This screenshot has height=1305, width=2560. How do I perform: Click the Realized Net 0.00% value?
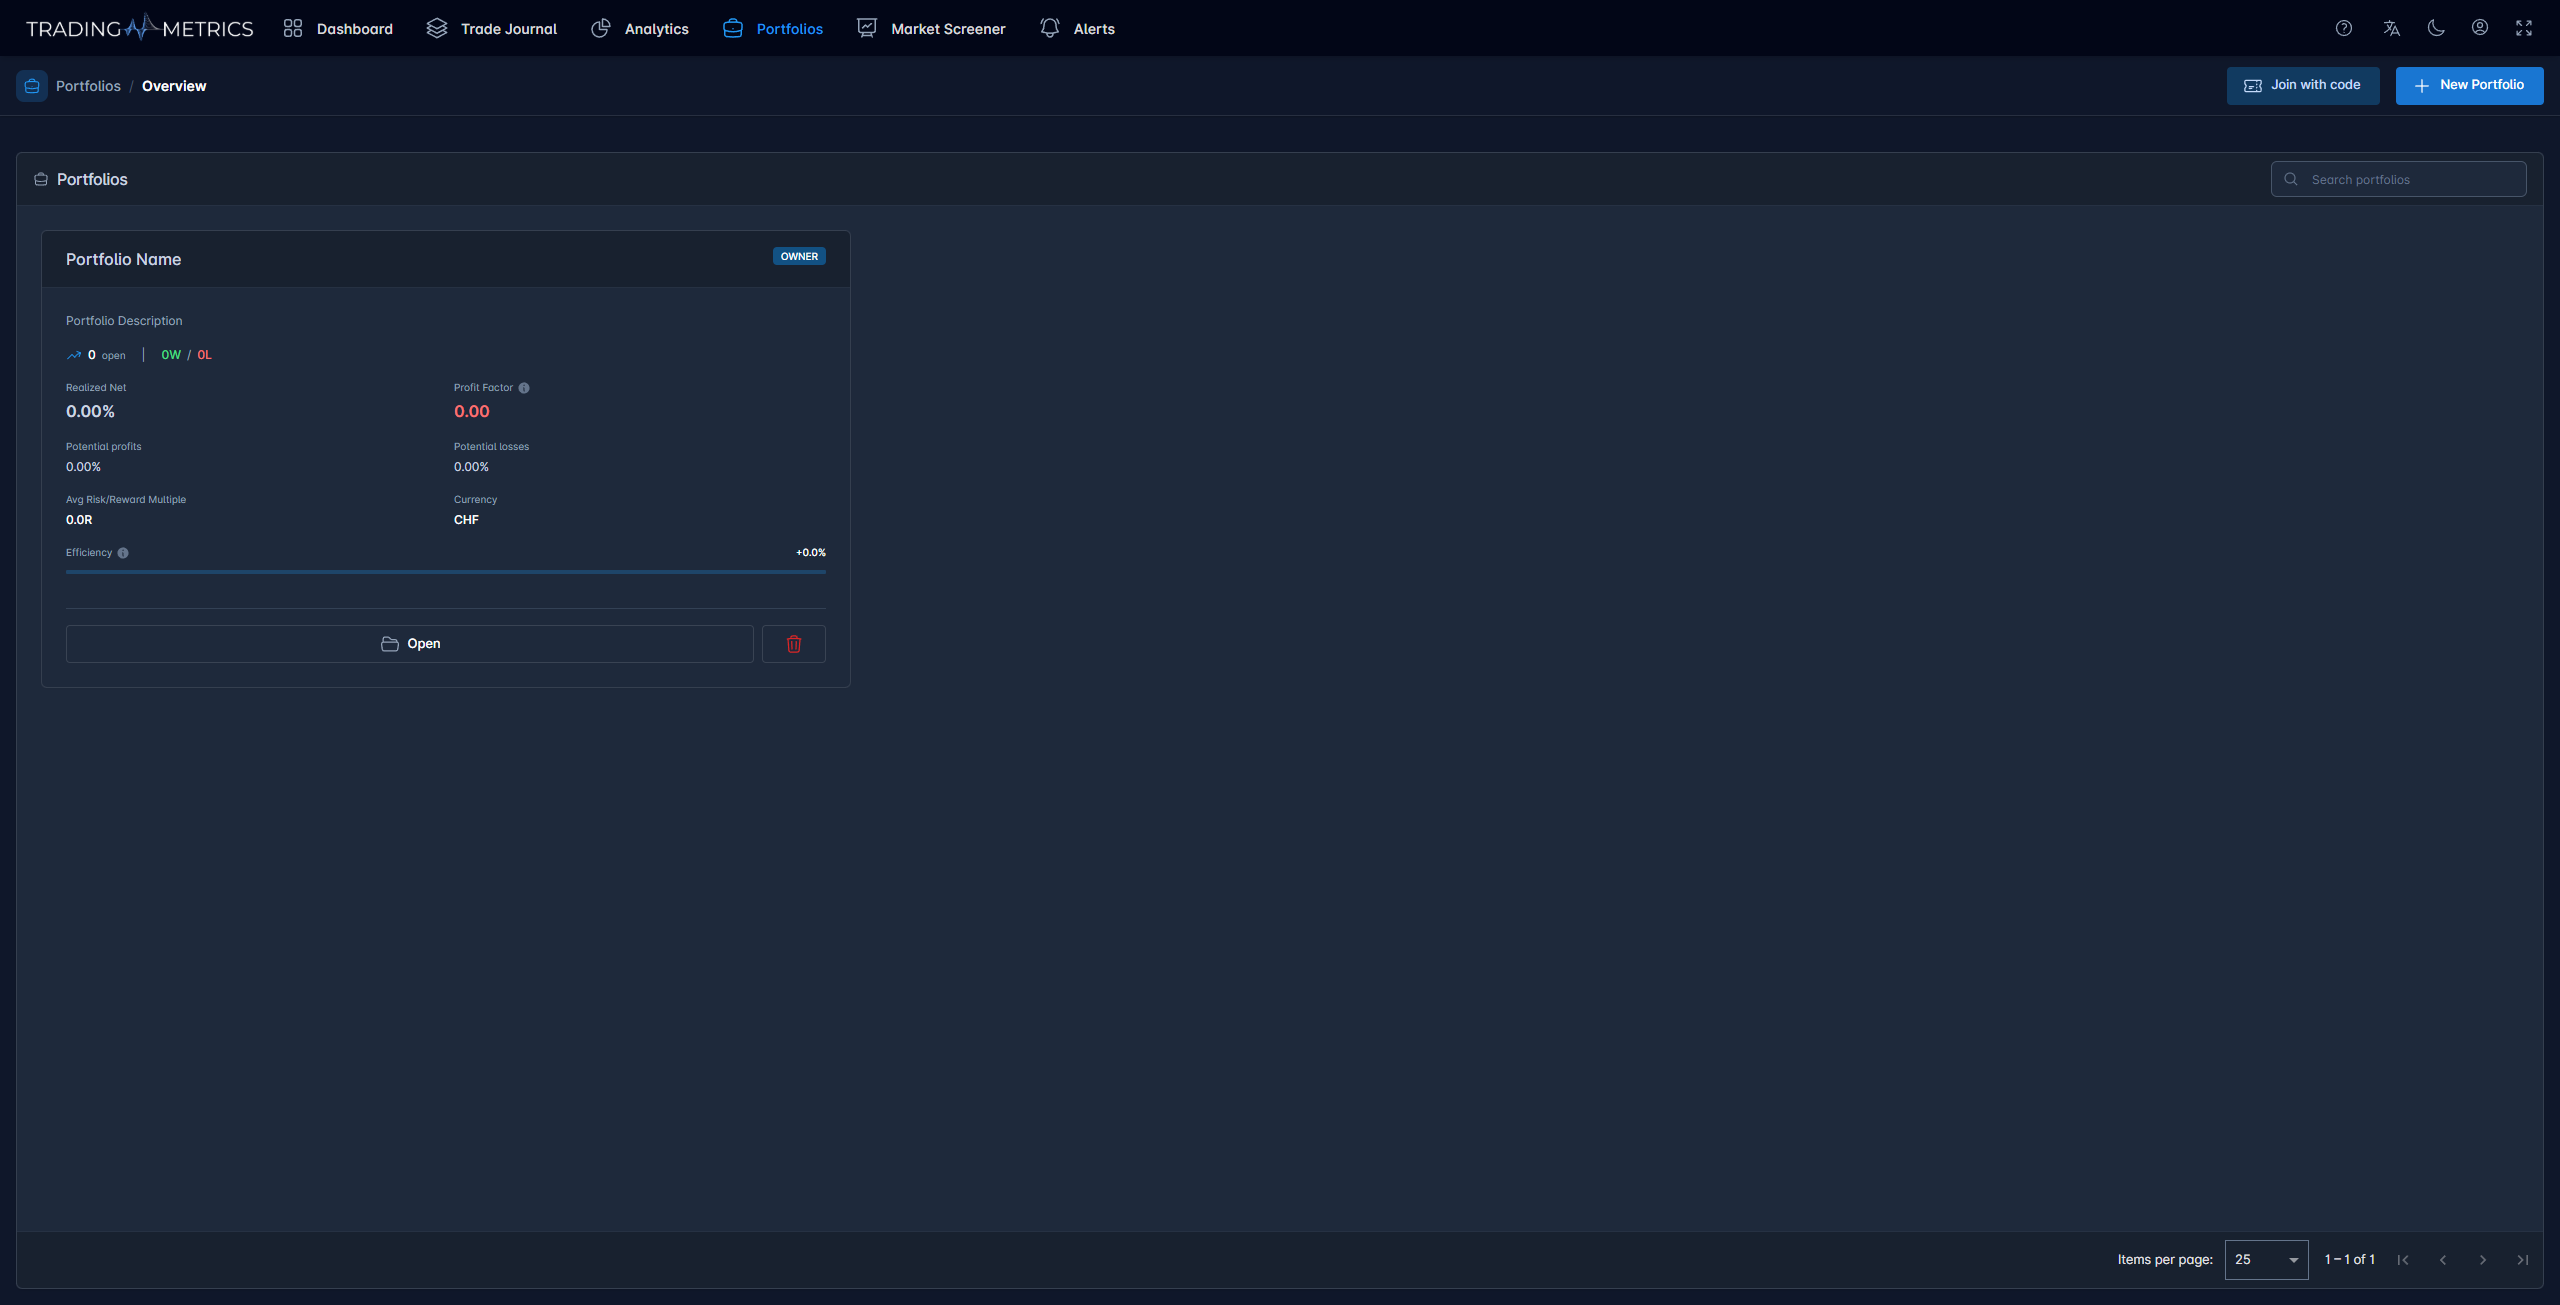(x=90, y=412)
